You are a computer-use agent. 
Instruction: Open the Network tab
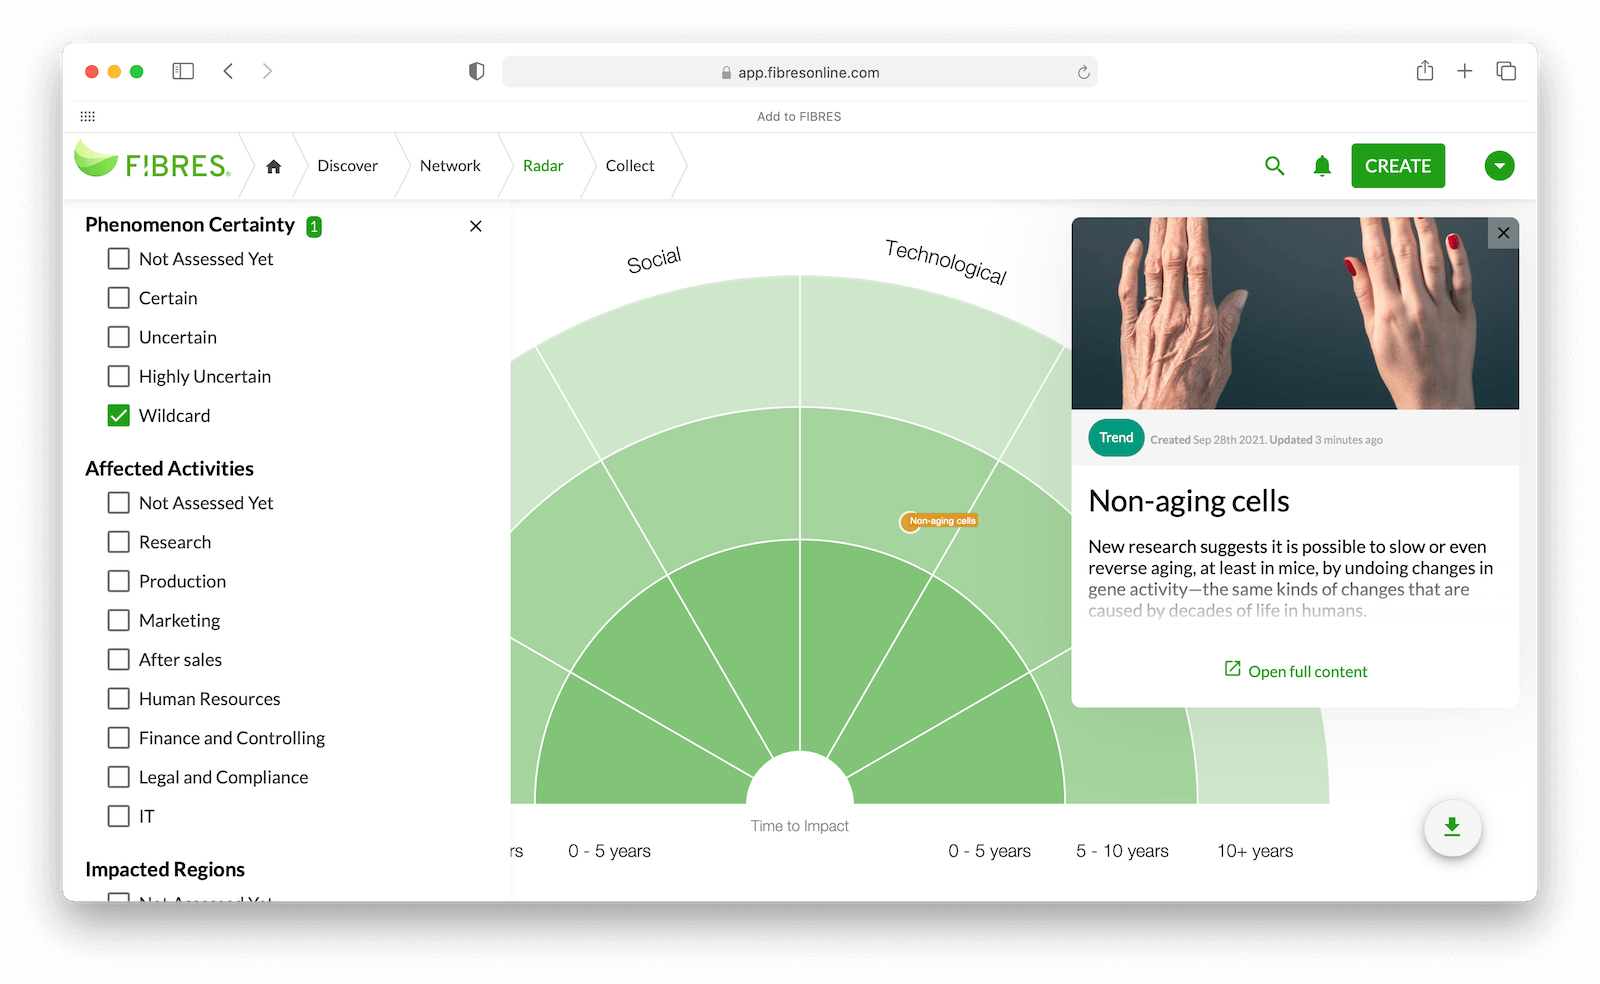point(450,166)
